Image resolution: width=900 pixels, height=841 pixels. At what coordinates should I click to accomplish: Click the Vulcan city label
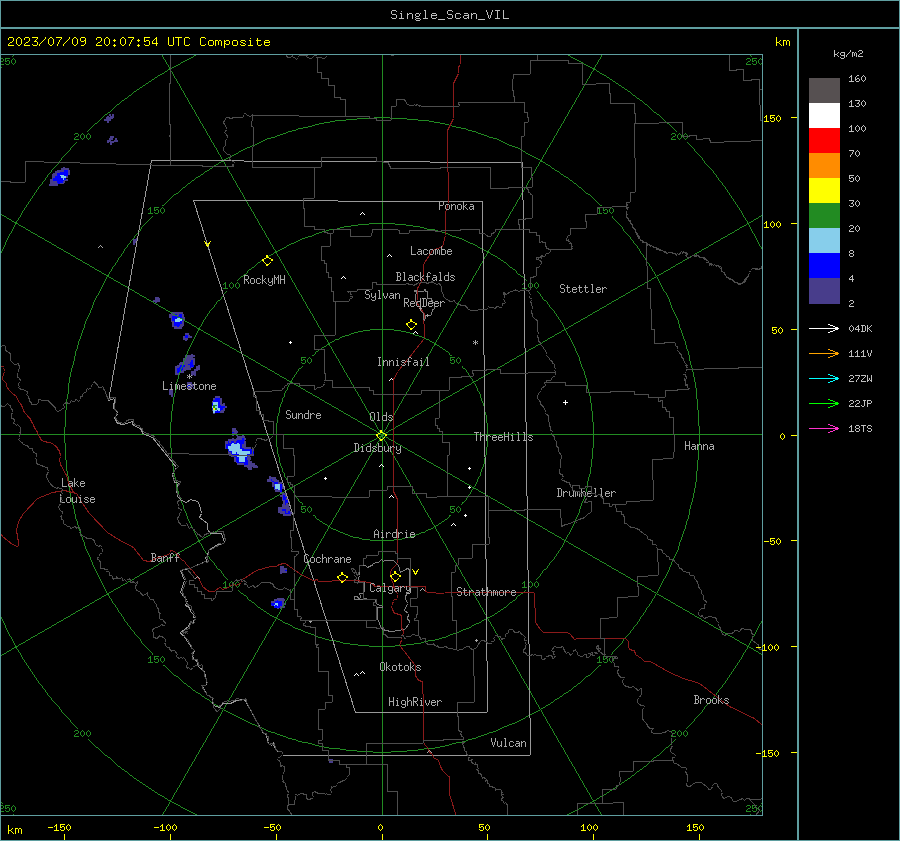(x=509, y=743)
